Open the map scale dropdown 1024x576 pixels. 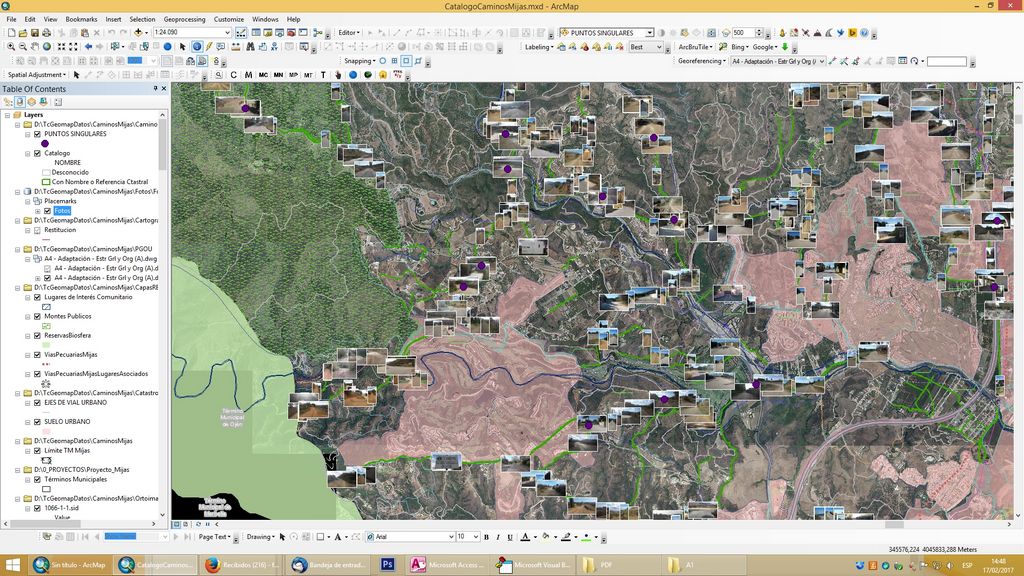(x=227, y=33)
